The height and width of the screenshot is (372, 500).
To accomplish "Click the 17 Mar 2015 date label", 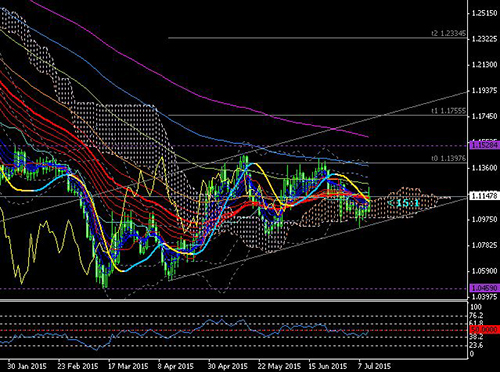I will tap(128, 366).
